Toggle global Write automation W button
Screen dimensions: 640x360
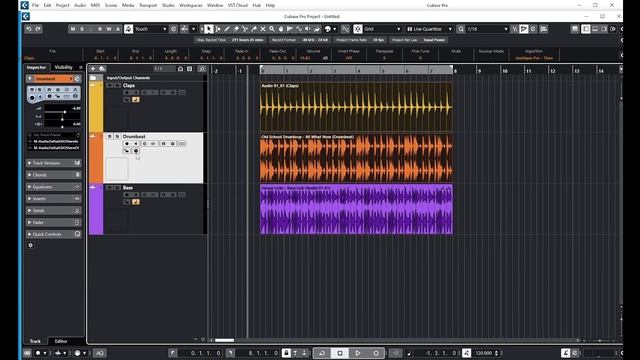[x=109, y=29]
